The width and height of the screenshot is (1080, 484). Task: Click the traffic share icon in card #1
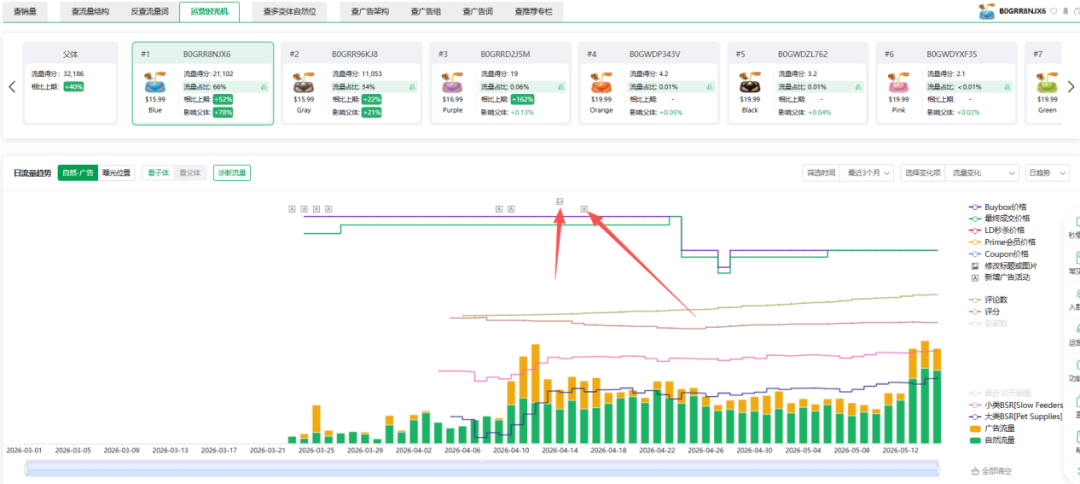(264, 87)
